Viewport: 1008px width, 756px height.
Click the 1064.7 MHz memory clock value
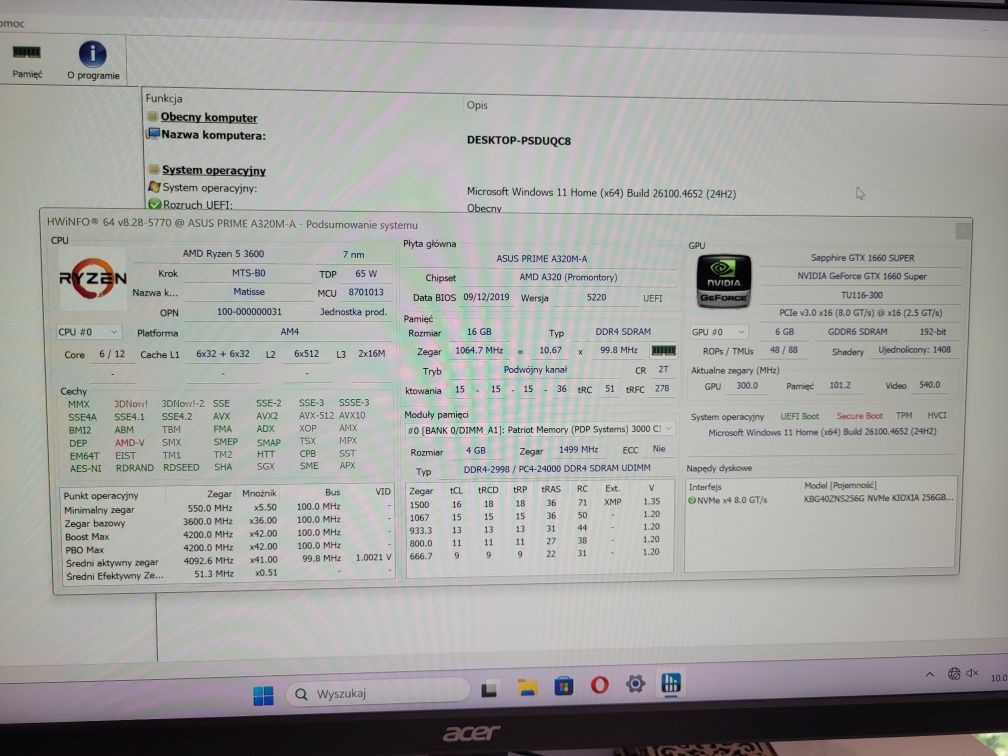pos(479,350)
